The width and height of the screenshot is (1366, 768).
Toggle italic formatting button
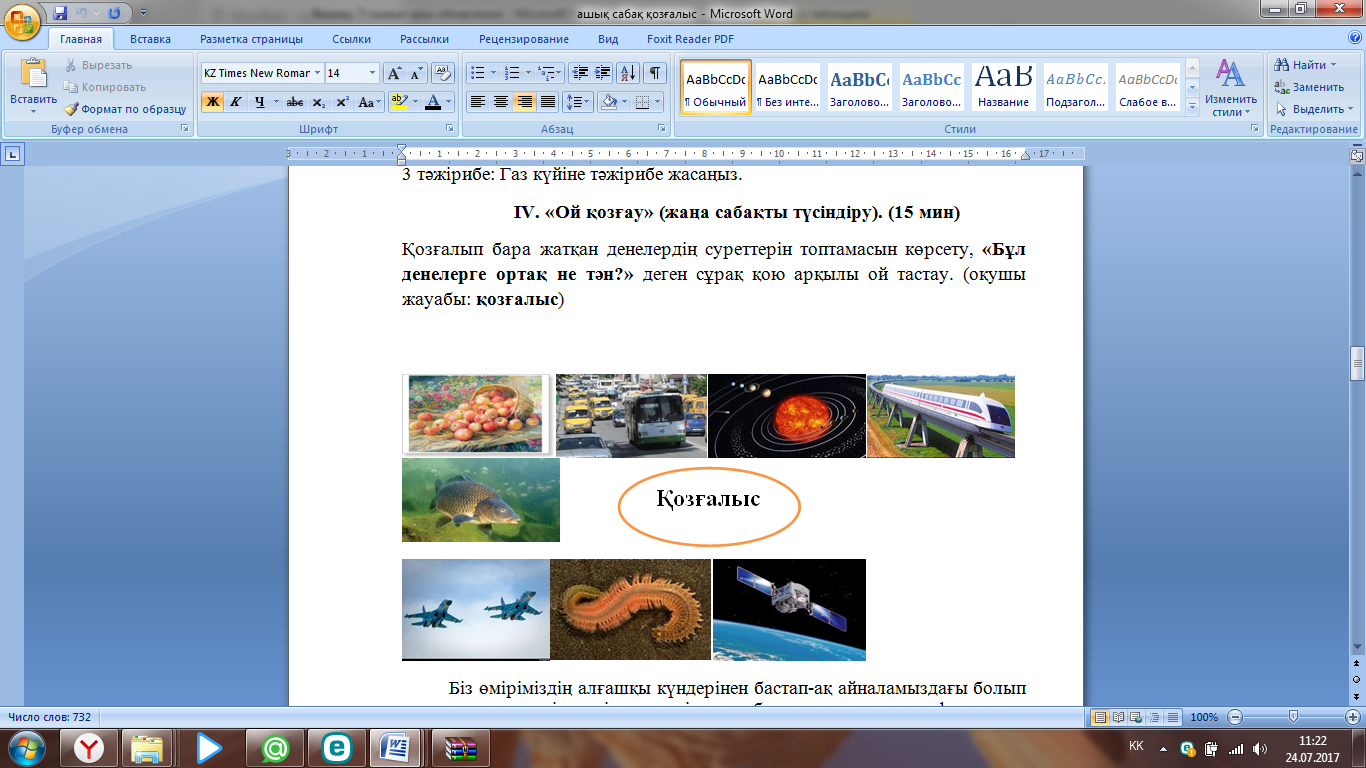[x=236, y=102]
